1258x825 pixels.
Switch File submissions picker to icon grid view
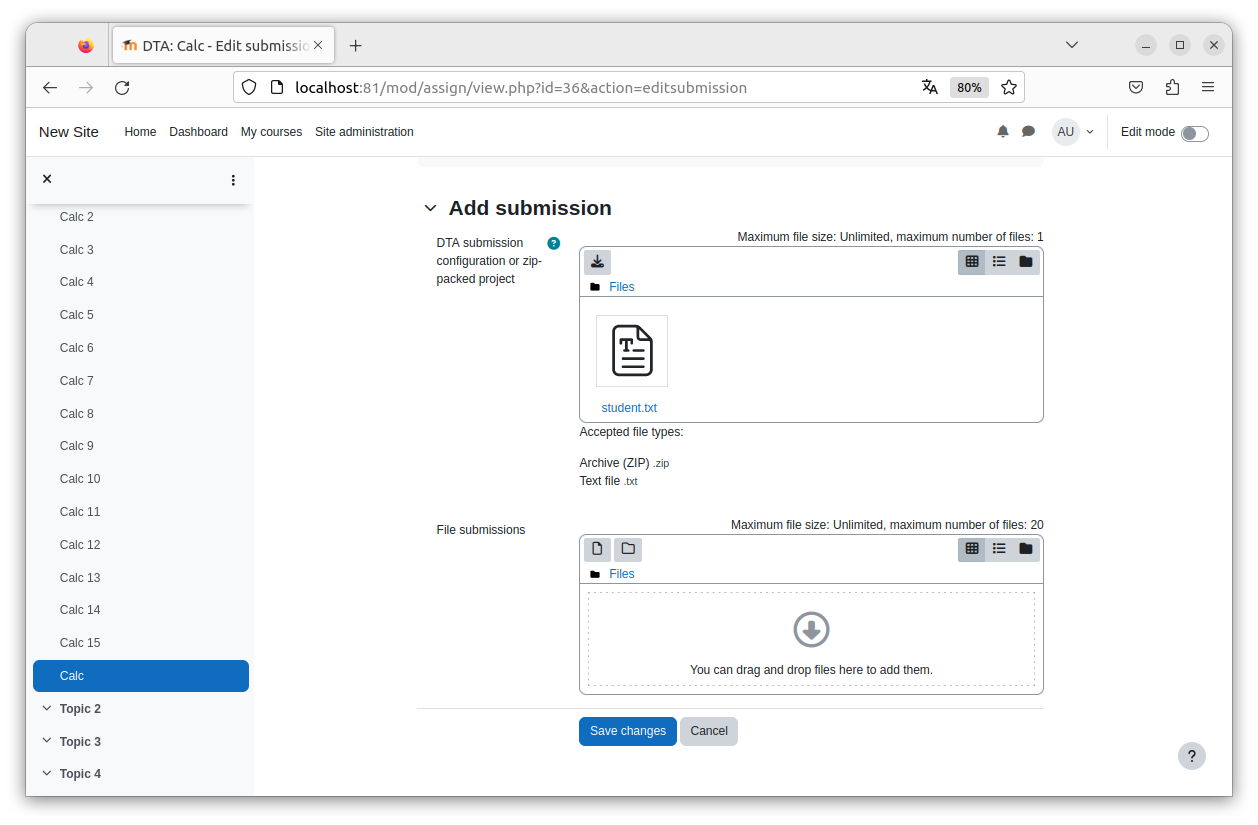click(x=972, y=549)
